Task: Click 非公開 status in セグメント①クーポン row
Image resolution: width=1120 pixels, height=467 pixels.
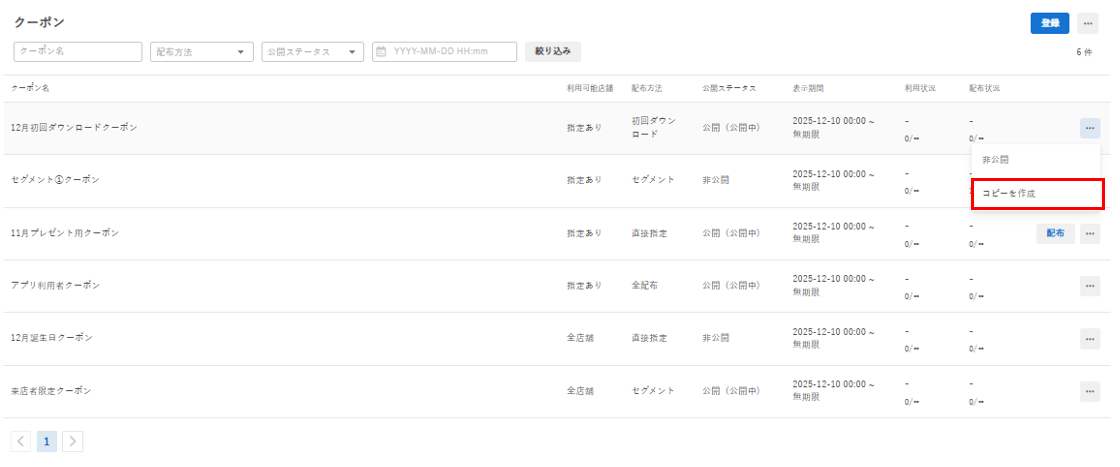Action: 716,180
